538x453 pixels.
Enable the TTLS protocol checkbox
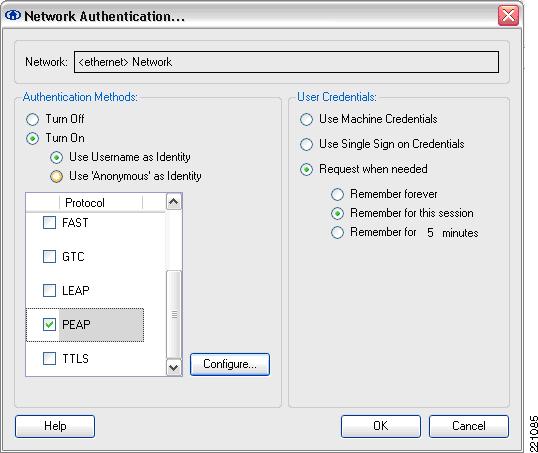tap(49, 359)
